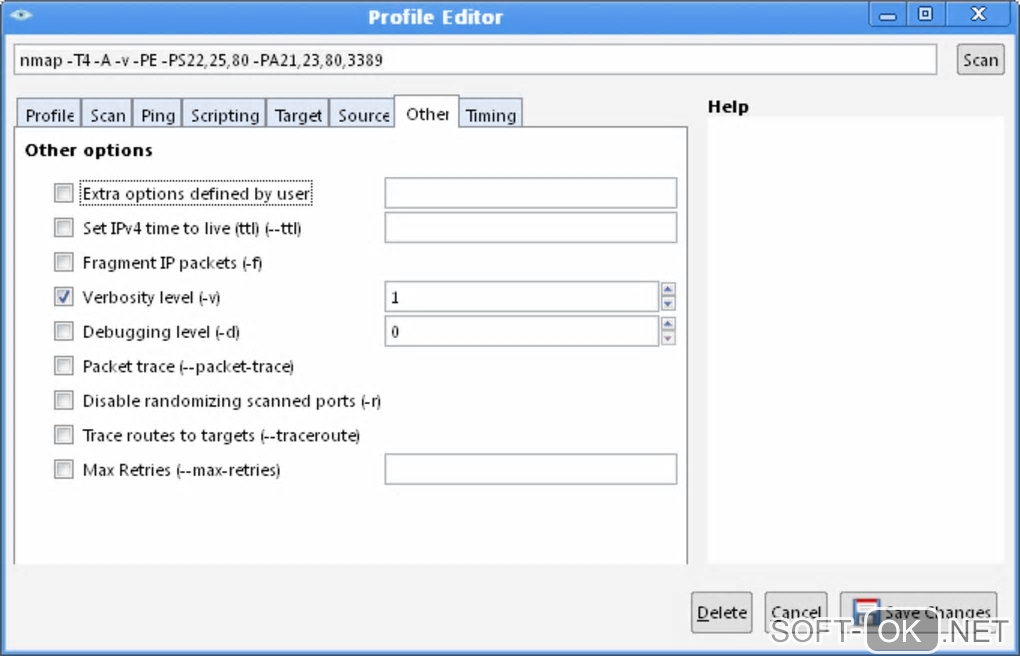The image size is (1020, 656).
Task: Switch to the Timing tab
Action: pyautogui.click(x=490, y=115)
